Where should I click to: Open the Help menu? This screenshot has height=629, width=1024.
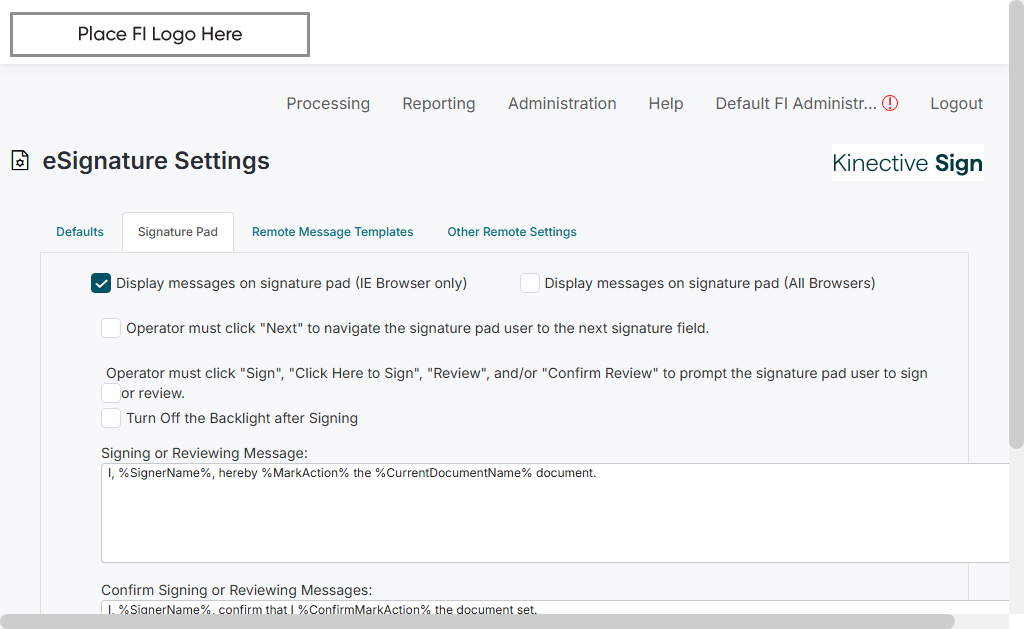(666, 103)
